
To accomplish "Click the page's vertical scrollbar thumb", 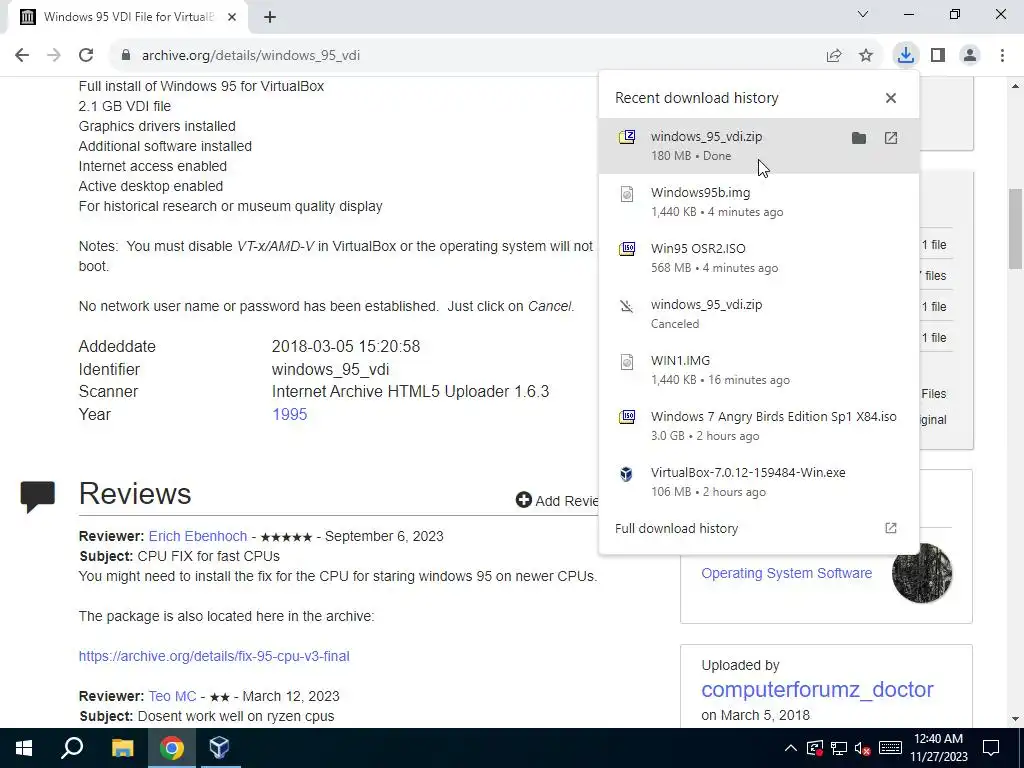I will click(1015, 229).
